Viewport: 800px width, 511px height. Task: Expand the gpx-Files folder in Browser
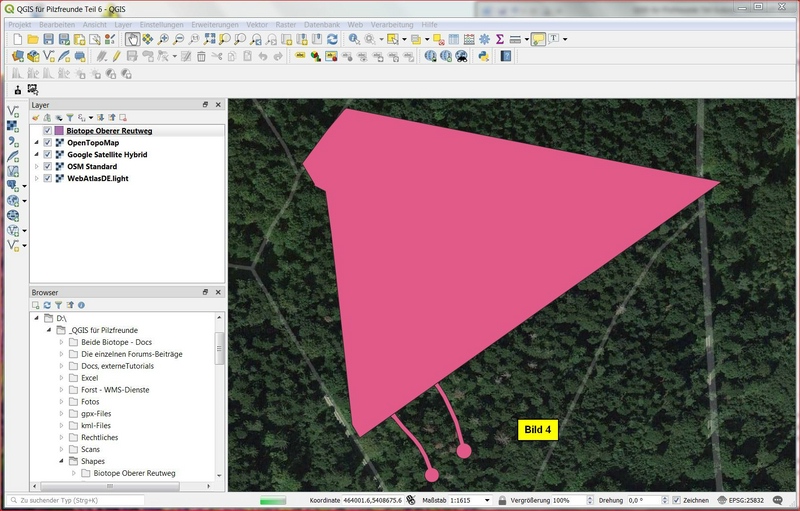61,413
